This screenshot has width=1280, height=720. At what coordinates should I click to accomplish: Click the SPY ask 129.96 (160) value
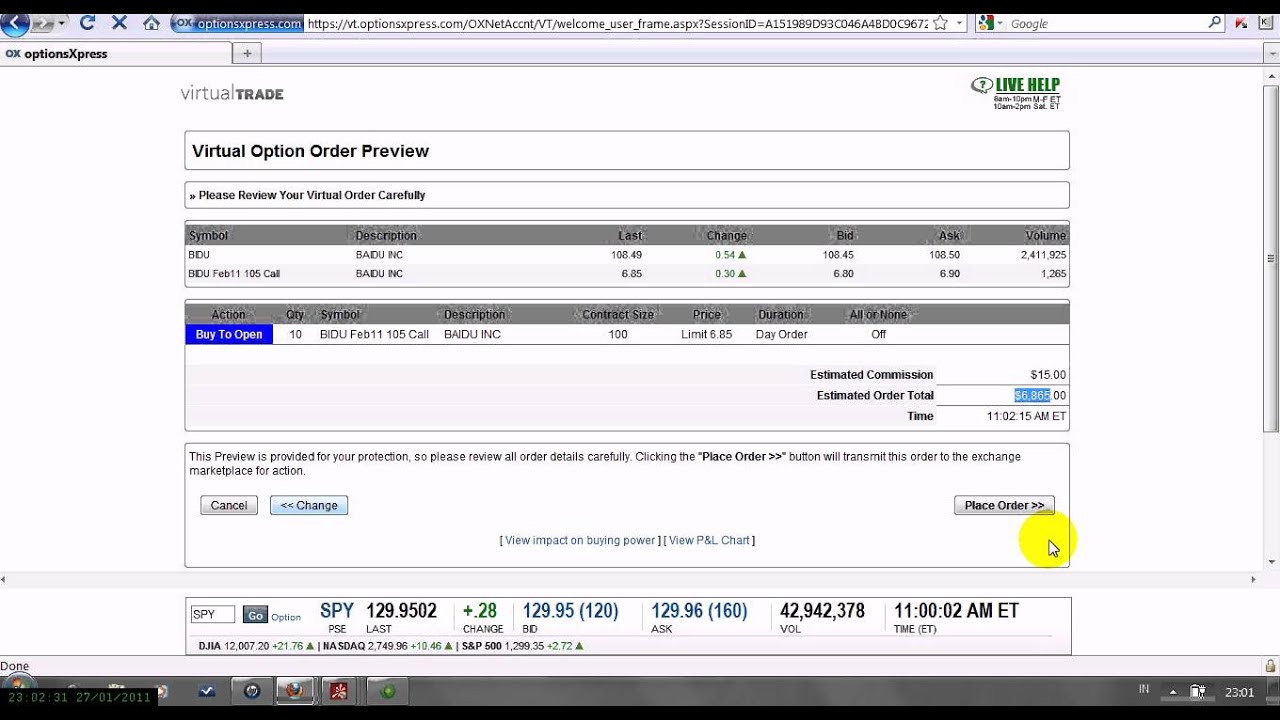tap(699, 611)
